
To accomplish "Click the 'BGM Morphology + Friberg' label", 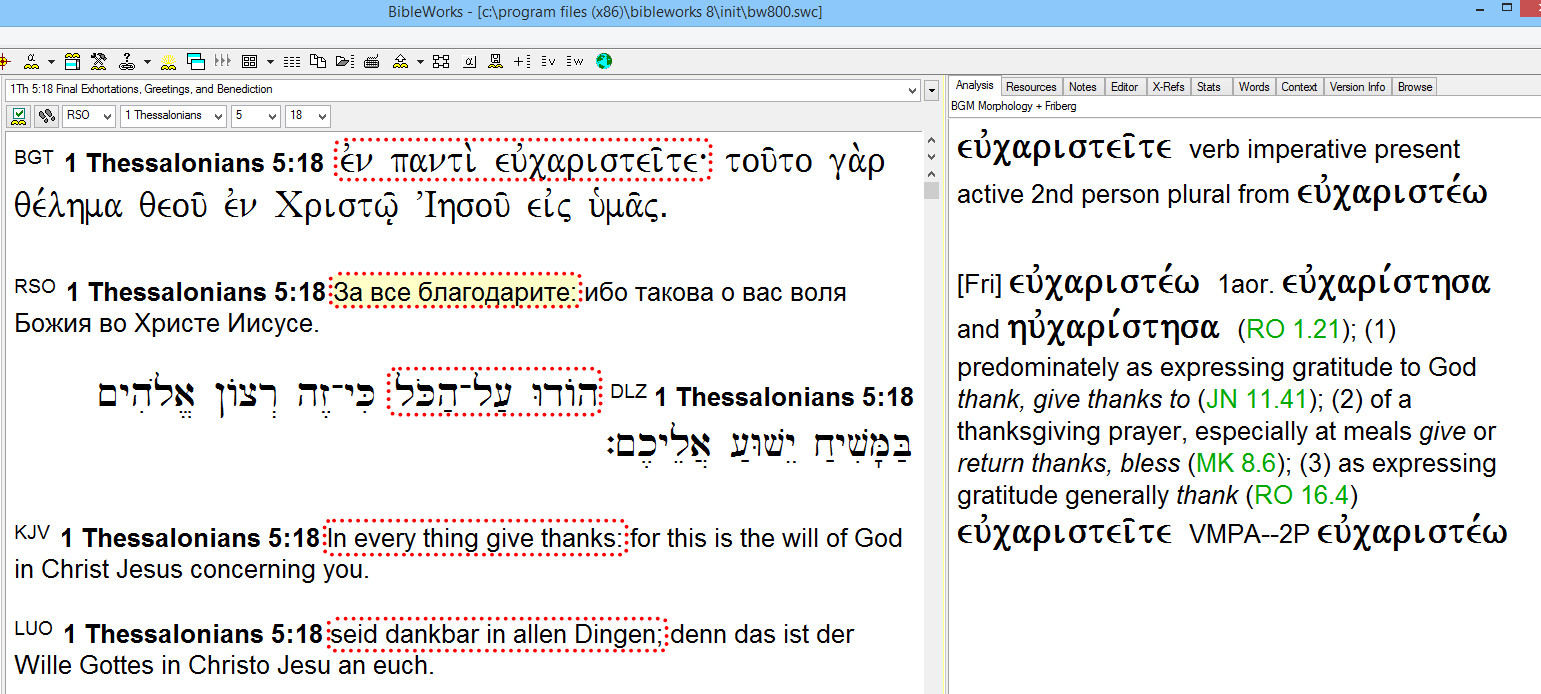I will (x=1013, y=106).
